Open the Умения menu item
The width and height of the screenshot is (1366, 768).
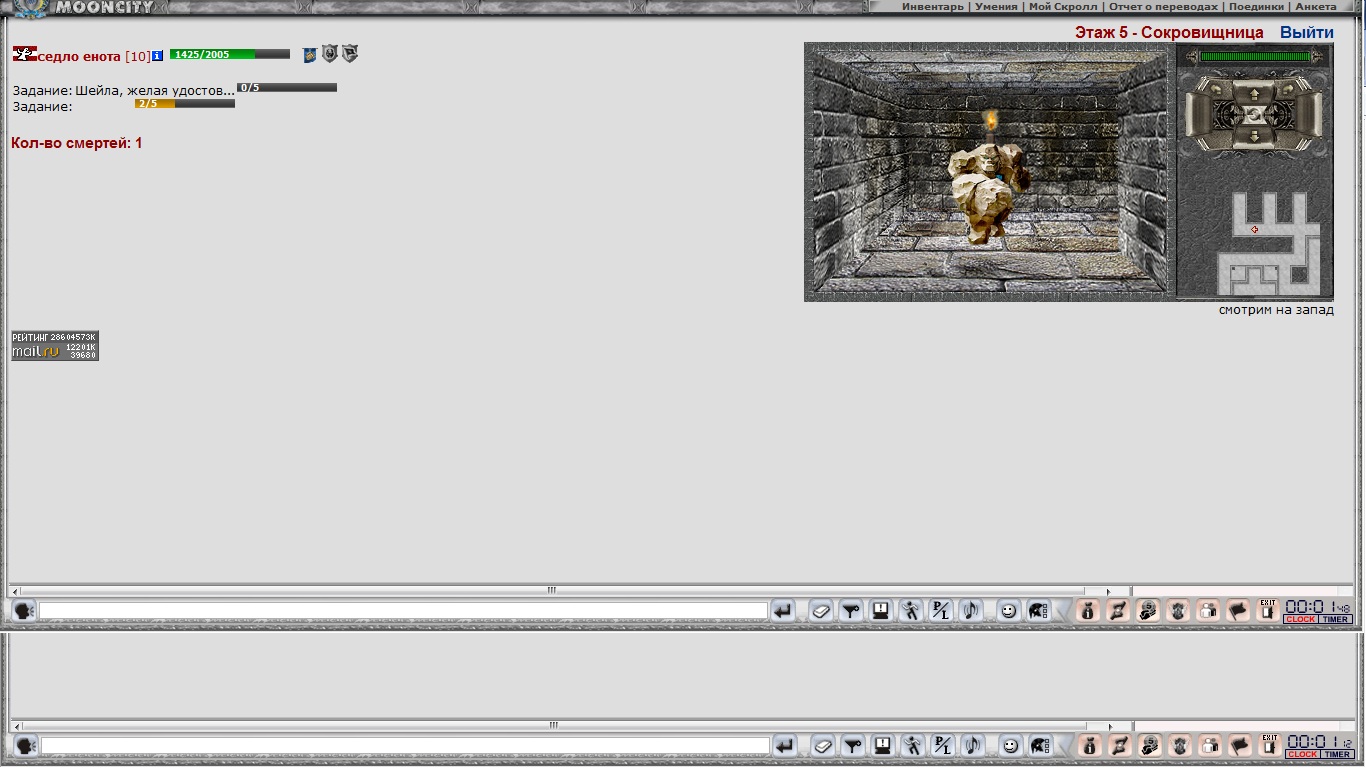(996, 7)
